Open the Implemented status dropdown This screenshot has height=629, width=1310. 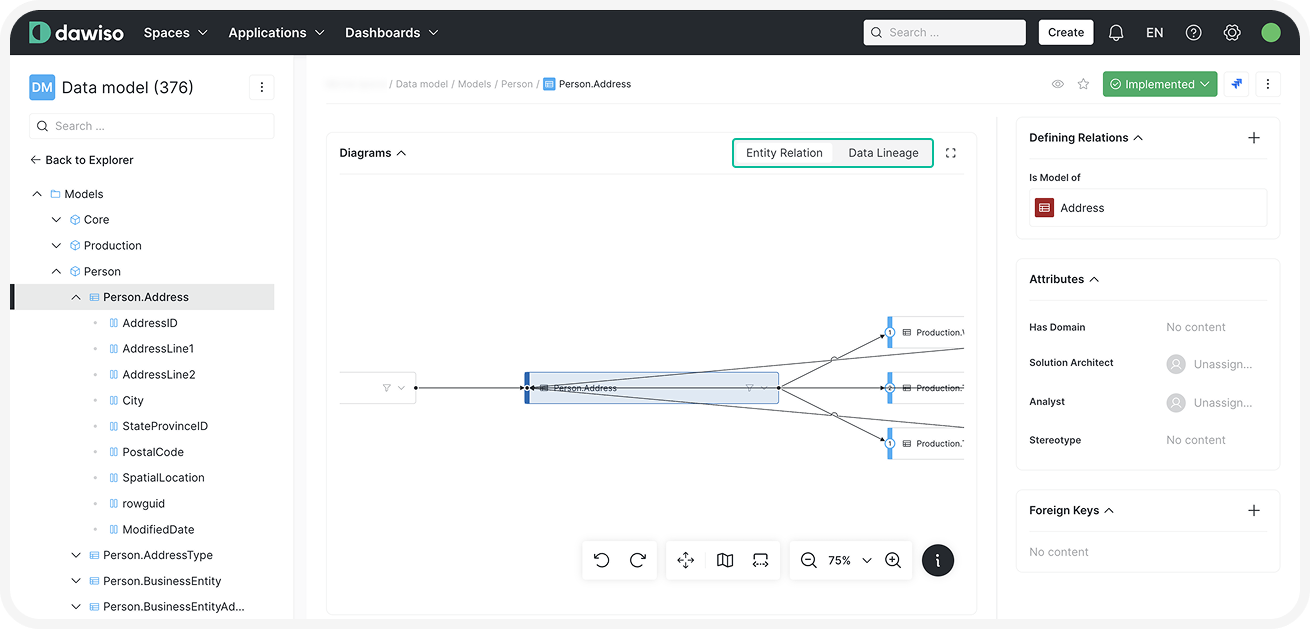[x=1159, y=85]
